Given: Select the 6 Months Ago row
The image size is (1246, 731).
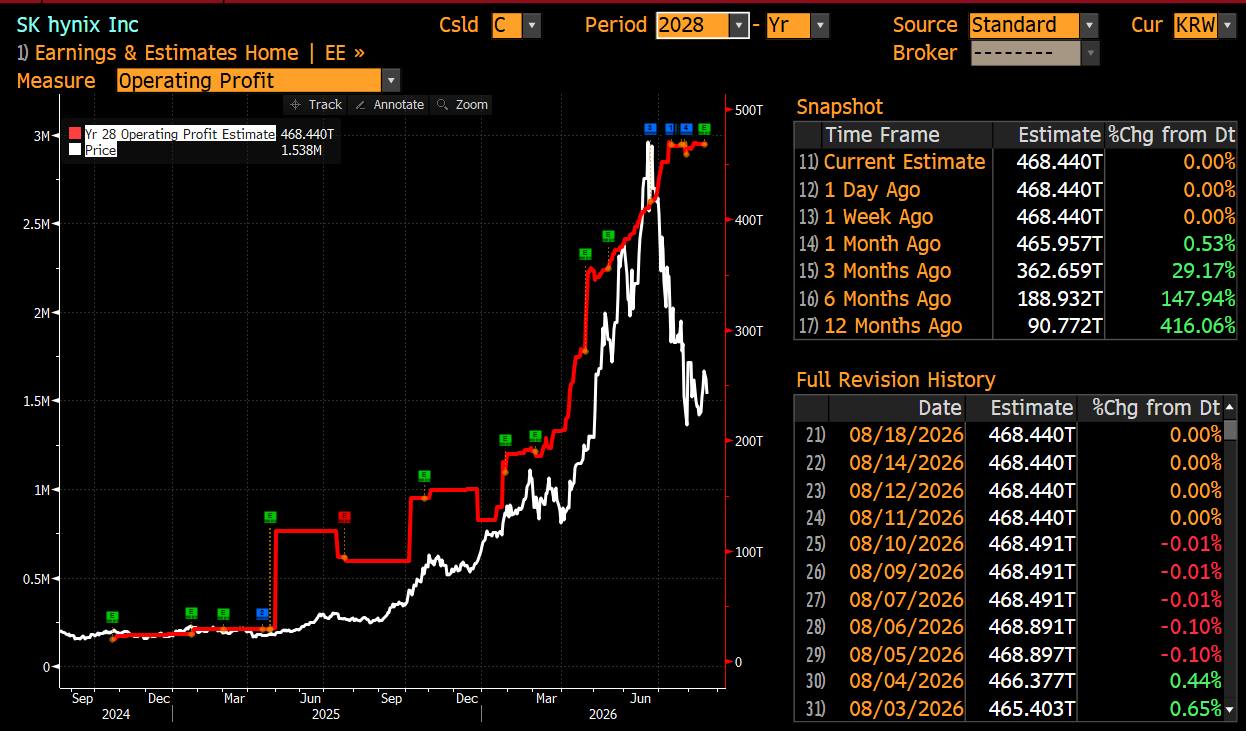Looking at the screenshot, I should click(1015, 299).
